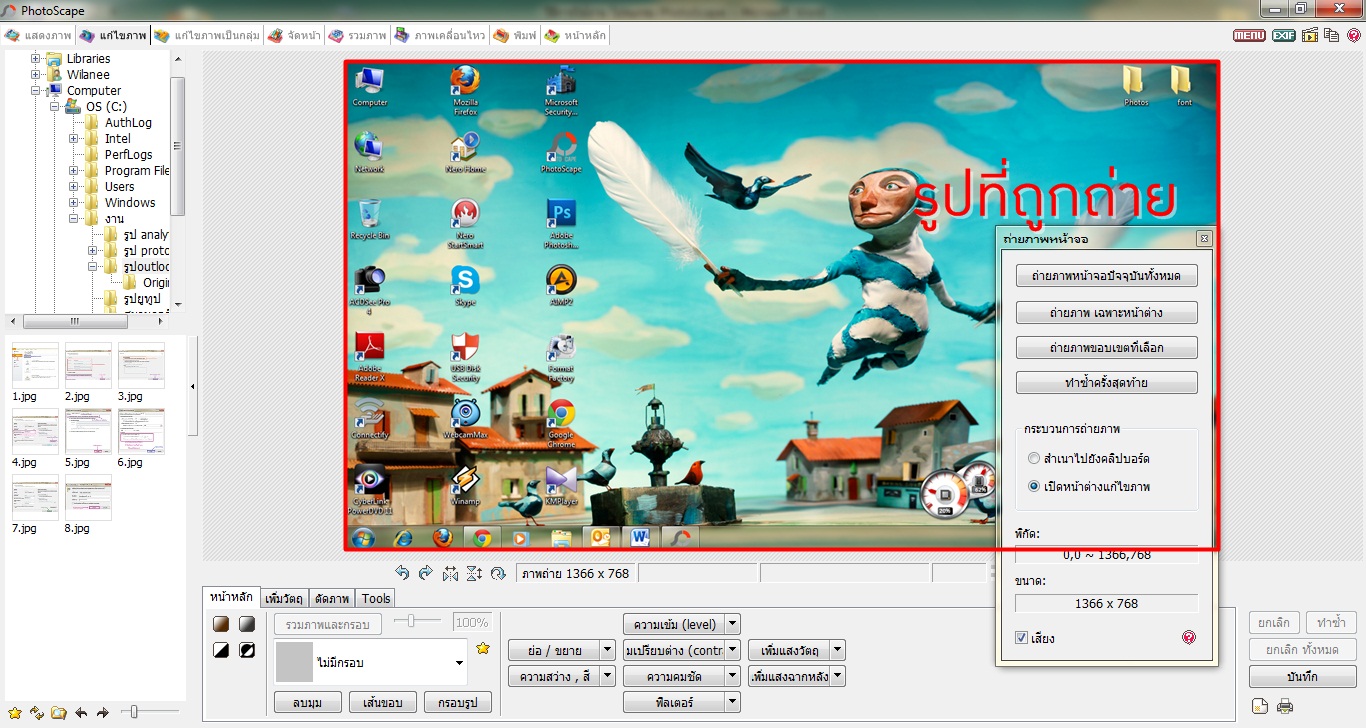This screenshot has height=728, width=1366.
Task: Click the open folder icon under thumbnails
Action: (x=59, y=713)
